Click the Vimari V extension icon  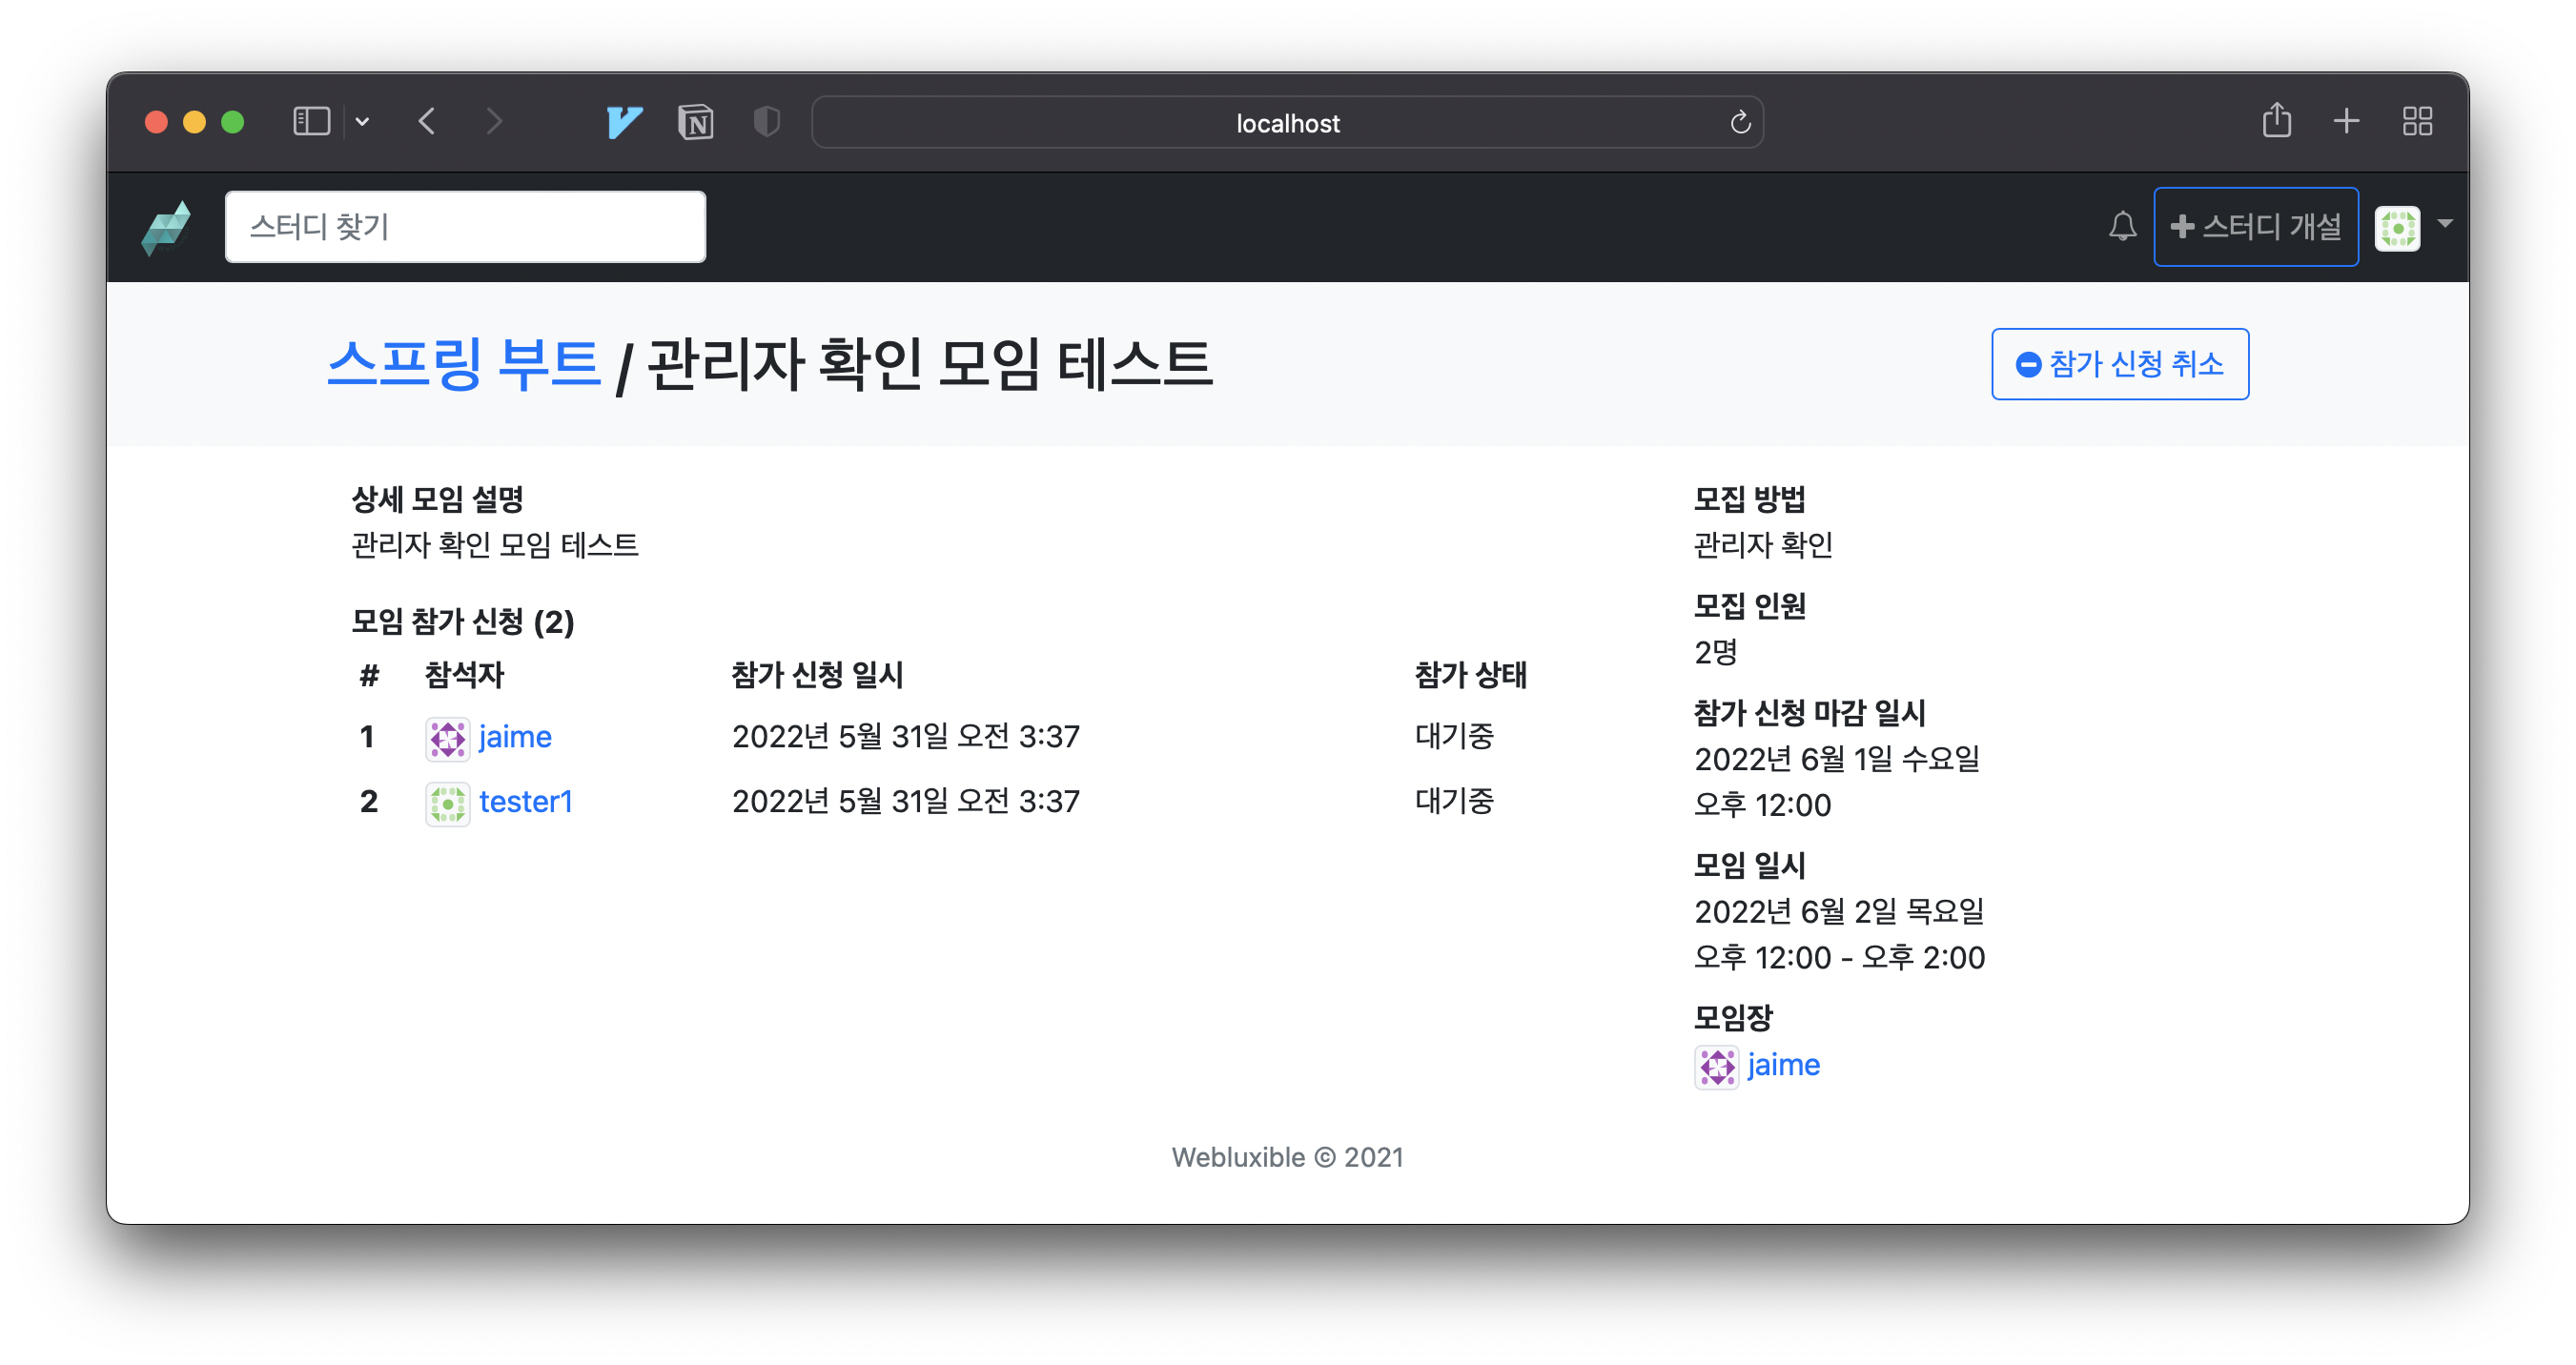[624, 122]
